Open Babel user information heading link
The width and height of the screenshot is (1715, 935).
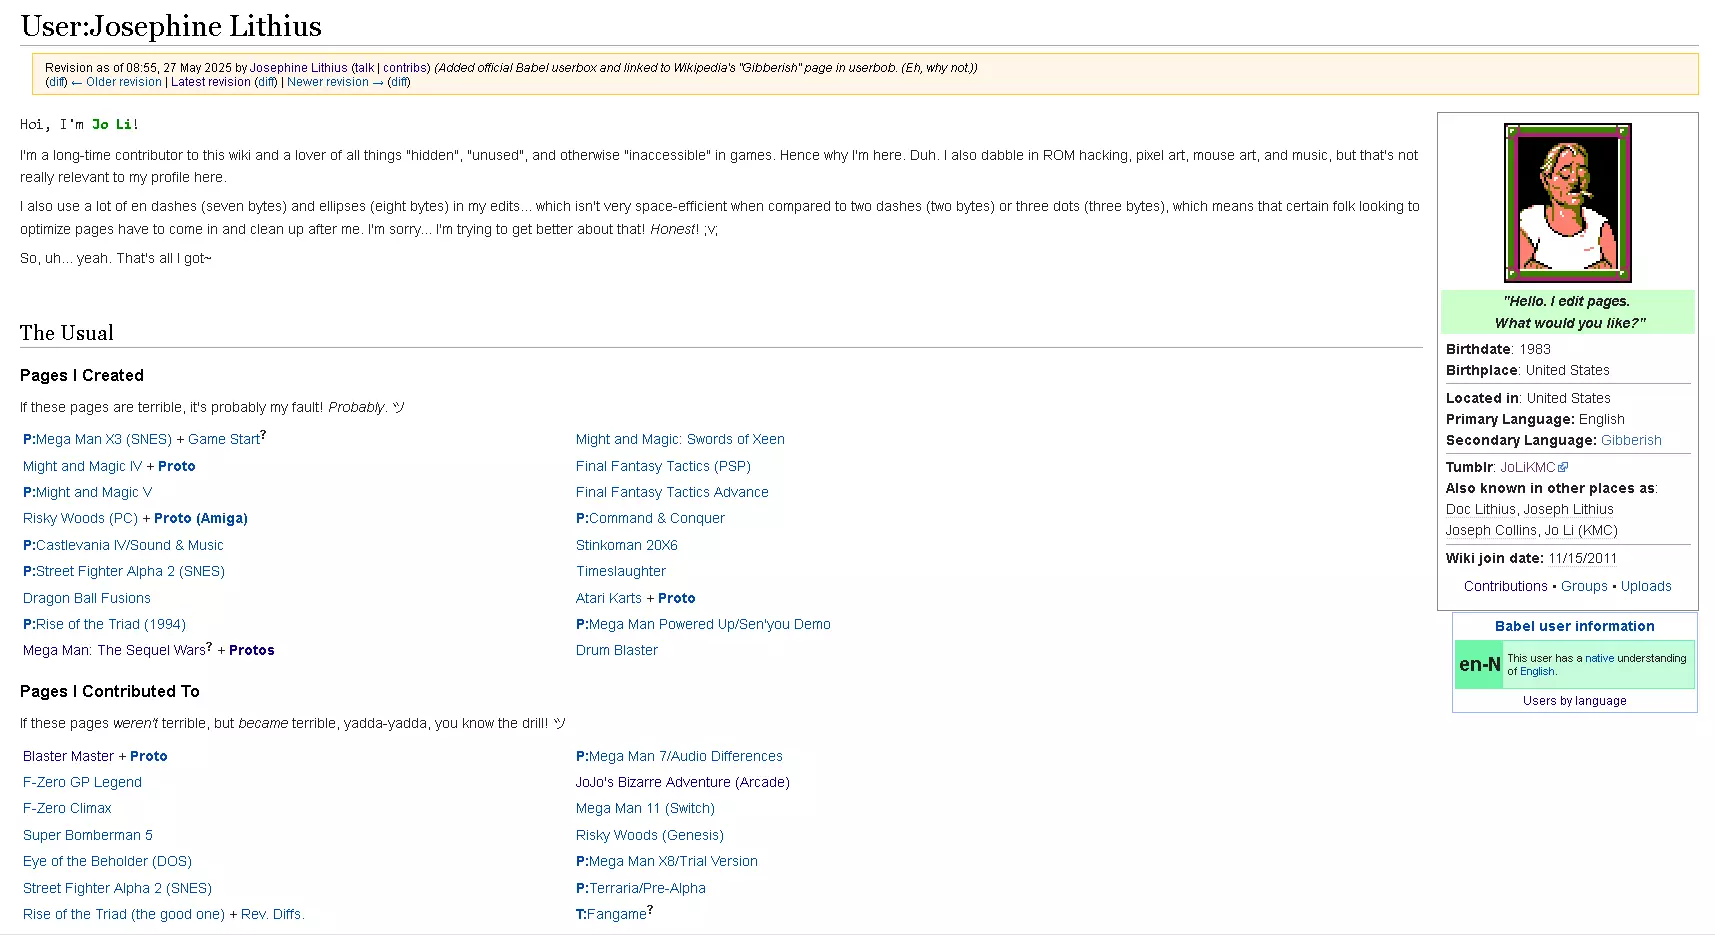(1574, 626)
